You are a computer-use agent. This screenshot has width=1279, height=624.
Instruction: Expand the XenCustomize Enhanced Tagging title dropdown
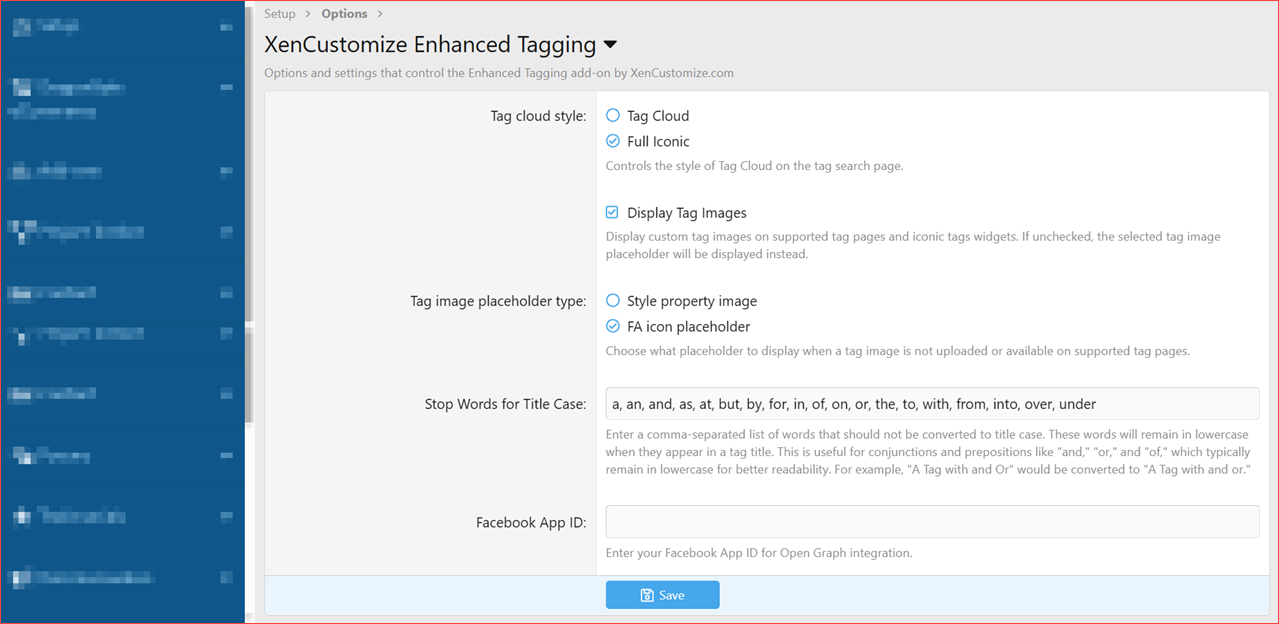click(x=609, y=45)
